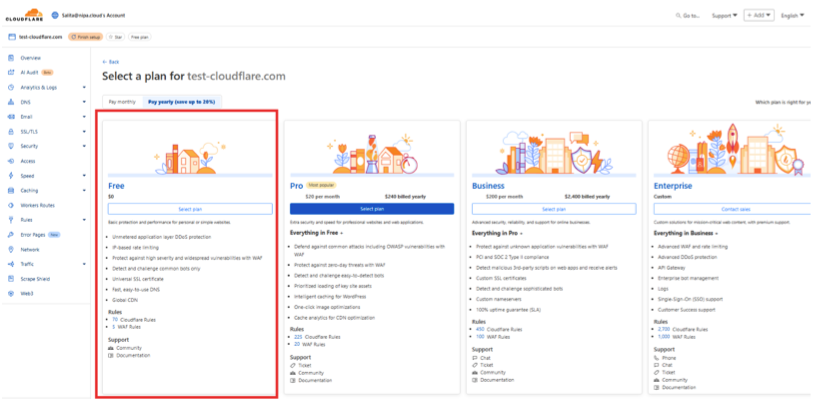Open Access in the sidebar
The width and height of the screenshot is (819, 399).
pyautogui.click(x=28, y=161)
